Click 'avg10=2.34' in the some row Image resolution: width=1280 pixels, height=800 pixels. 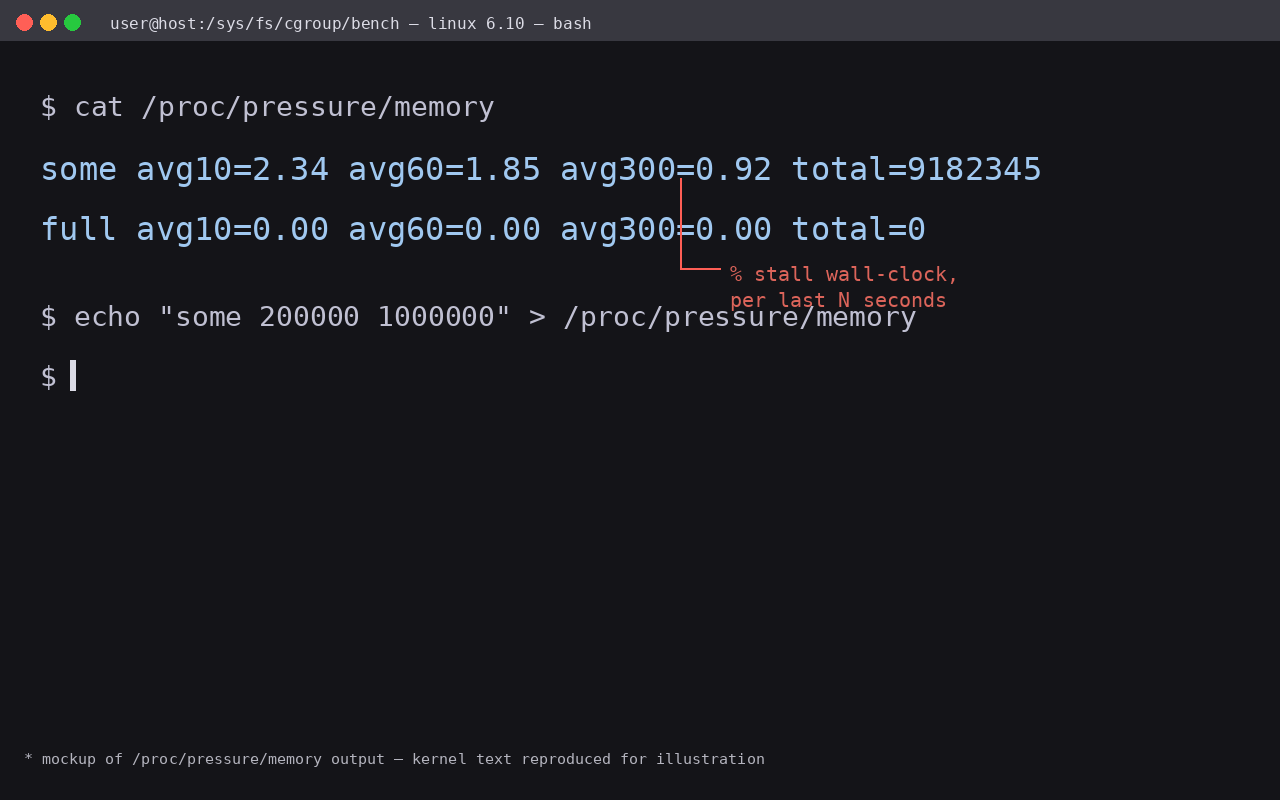coord(233,169)
